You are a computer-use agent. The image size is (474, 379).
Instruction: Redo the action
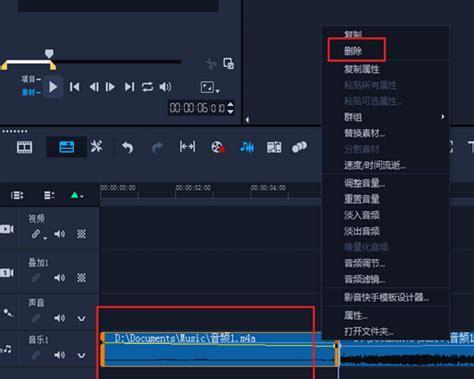coord(157,147)
